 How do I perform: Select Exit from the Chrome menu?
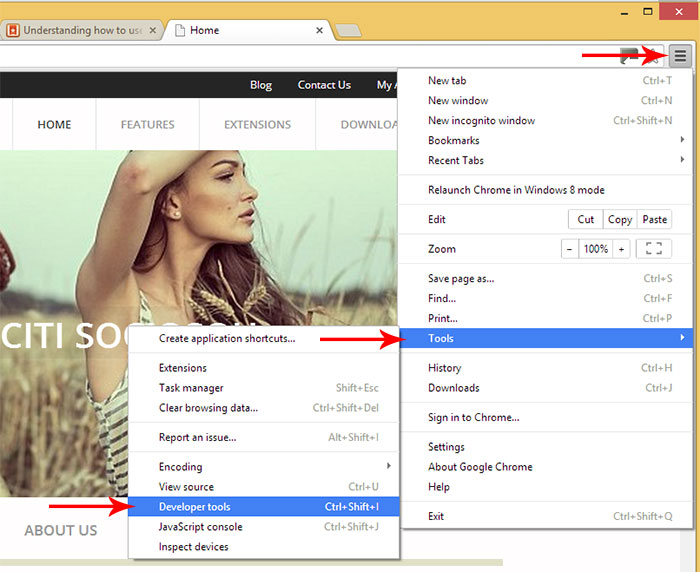[546, 516]
